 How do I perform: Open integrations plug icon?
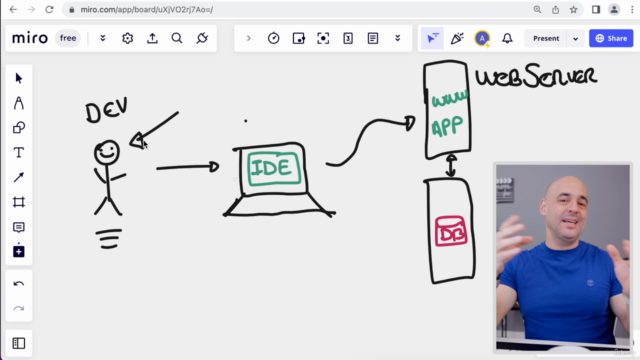point(202,38)
